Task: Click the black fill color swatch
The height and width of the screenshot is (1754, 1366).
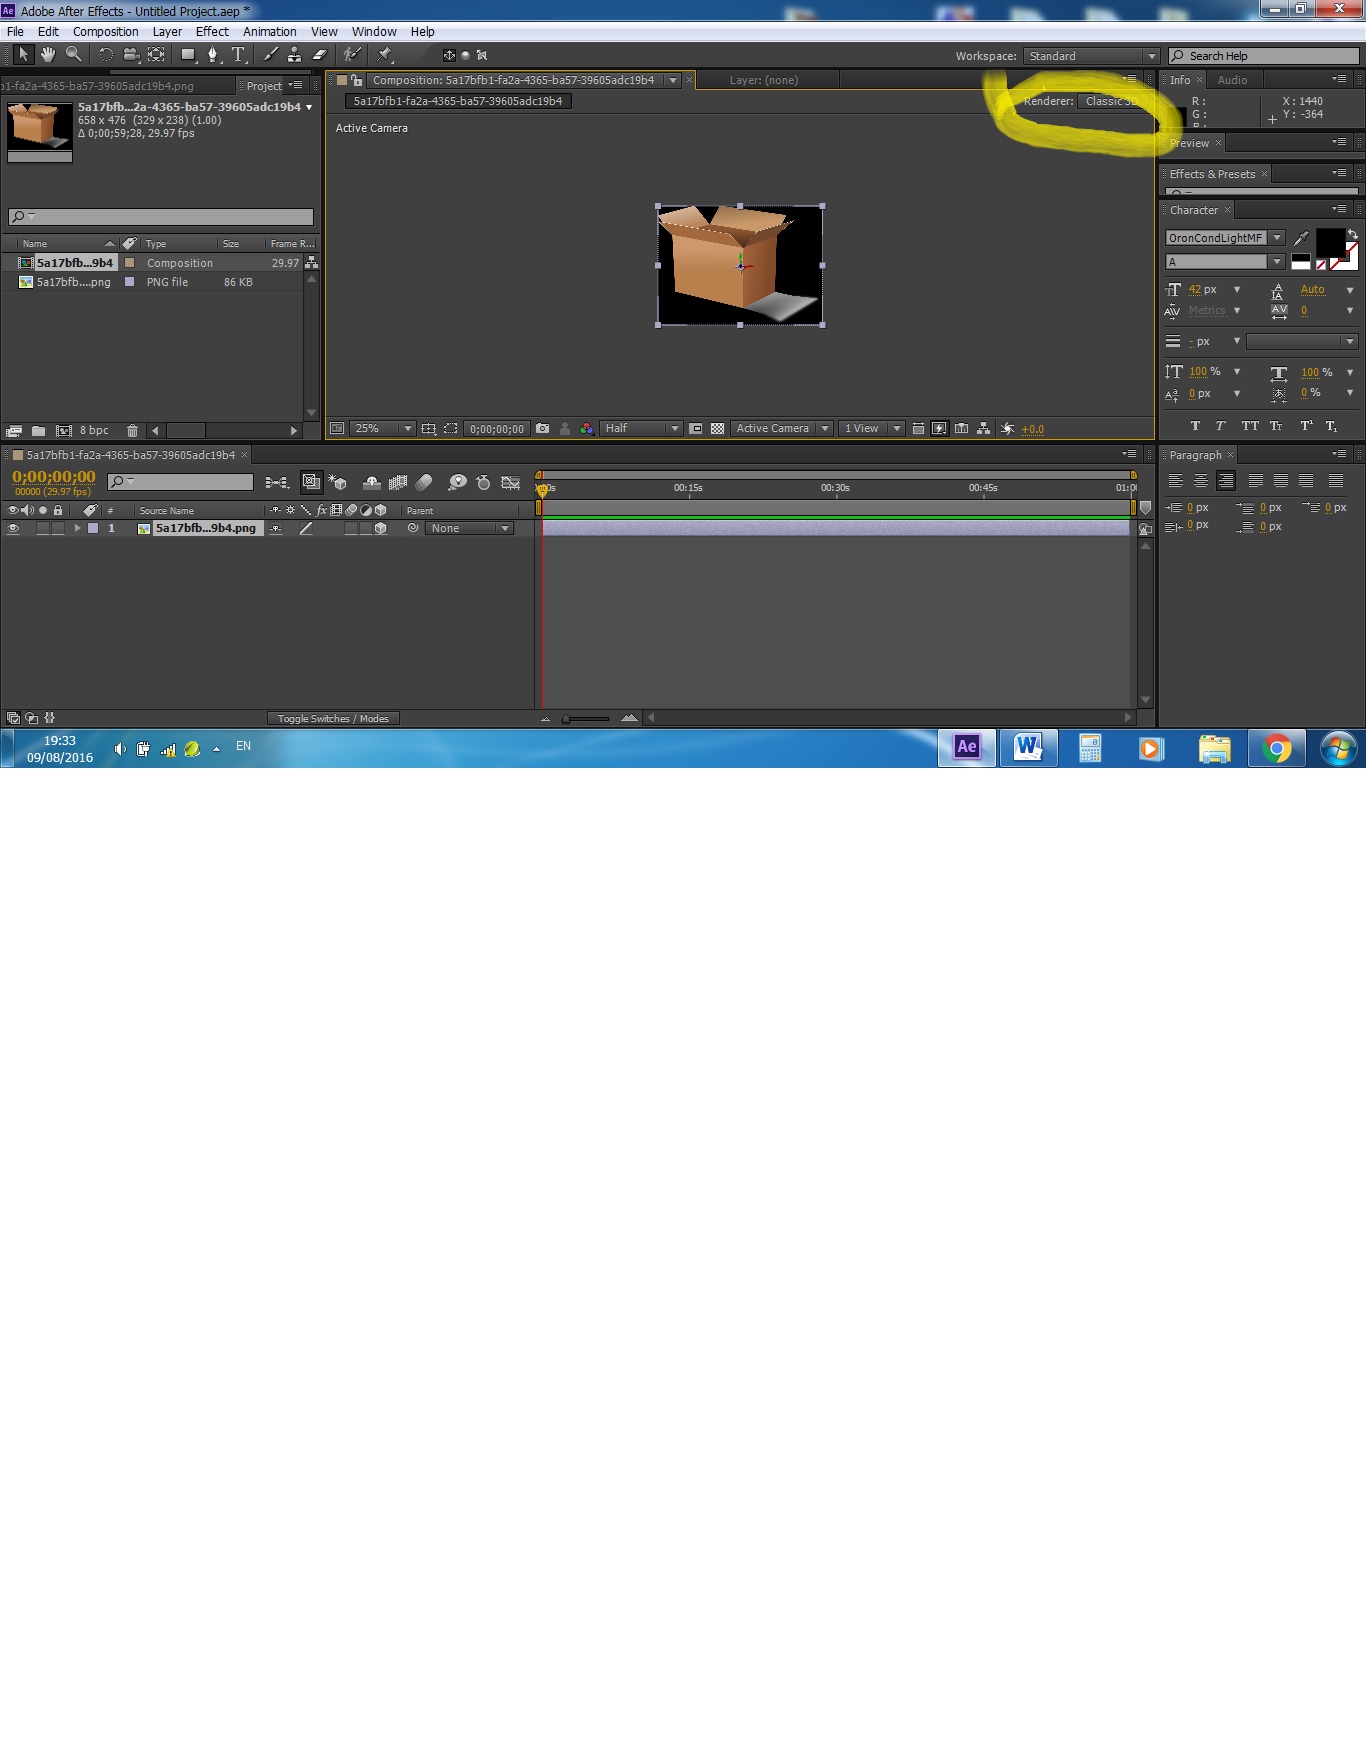Action: point(1330,243)
